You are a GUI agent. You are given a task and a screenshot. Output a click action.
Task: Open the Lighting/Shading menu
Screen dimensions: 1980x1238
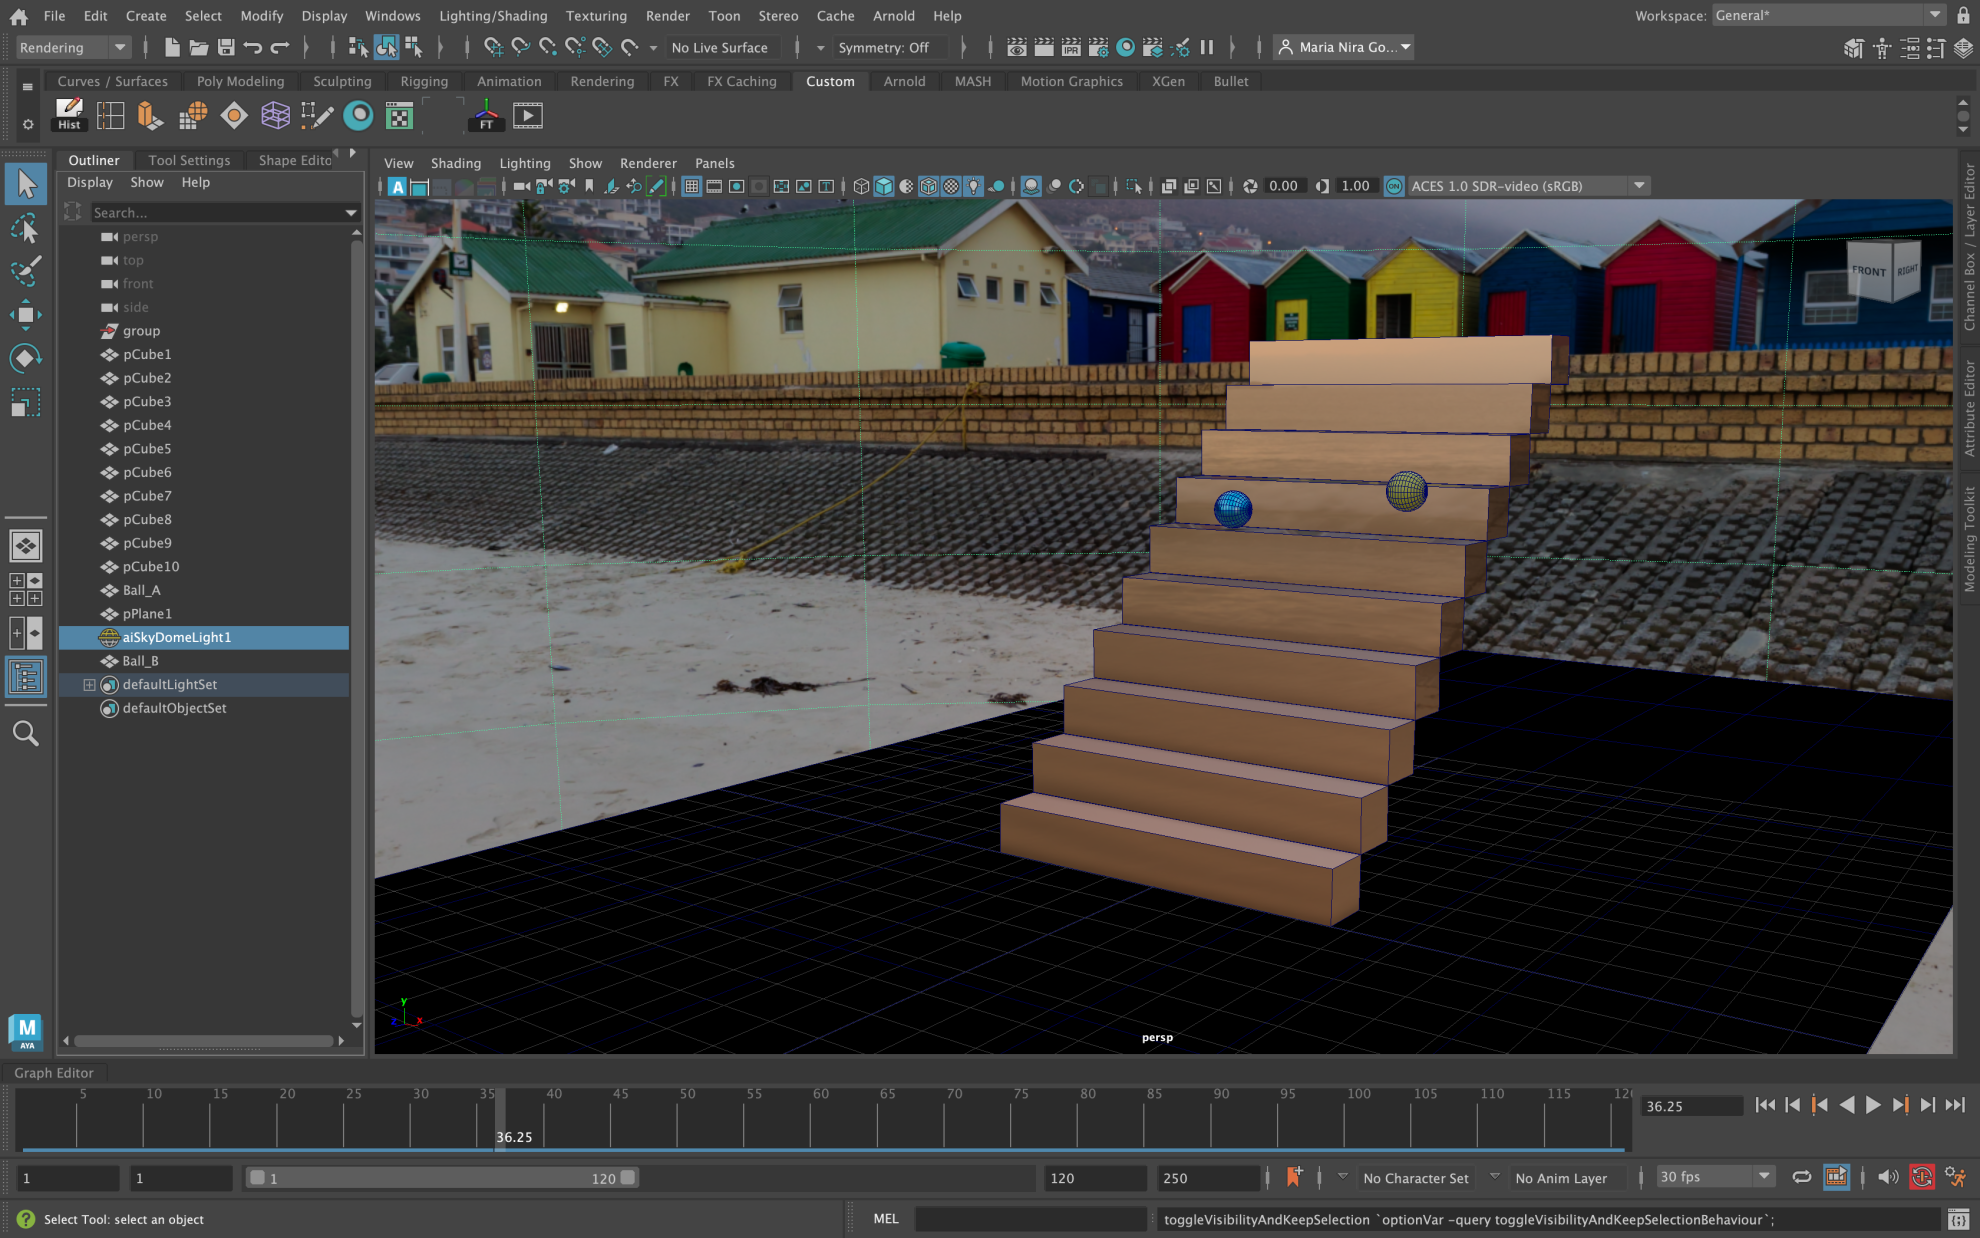pos(493,16)
